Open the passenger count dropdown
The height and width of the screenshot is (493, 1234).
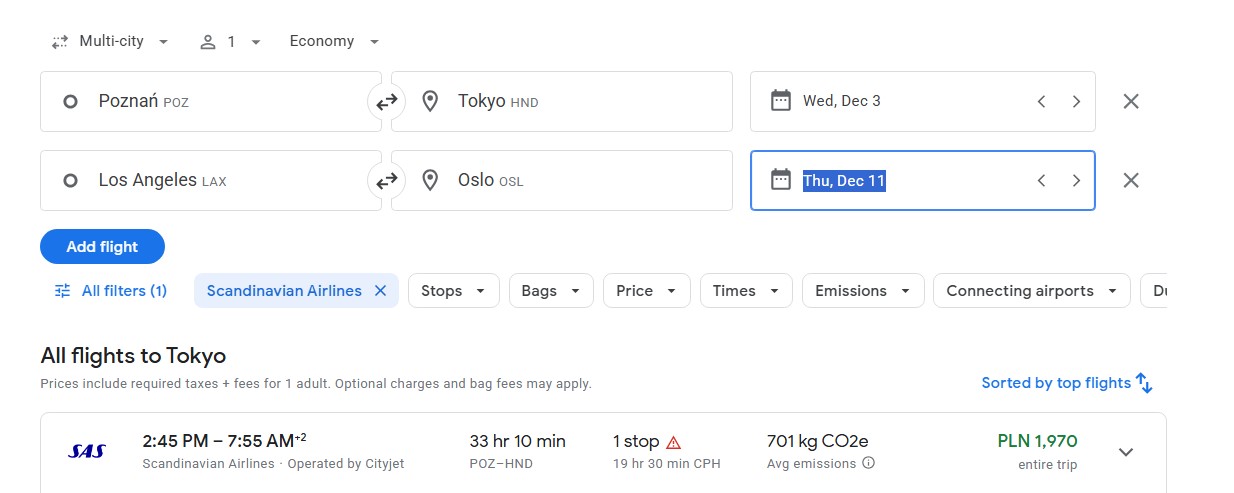click(230, 42)
